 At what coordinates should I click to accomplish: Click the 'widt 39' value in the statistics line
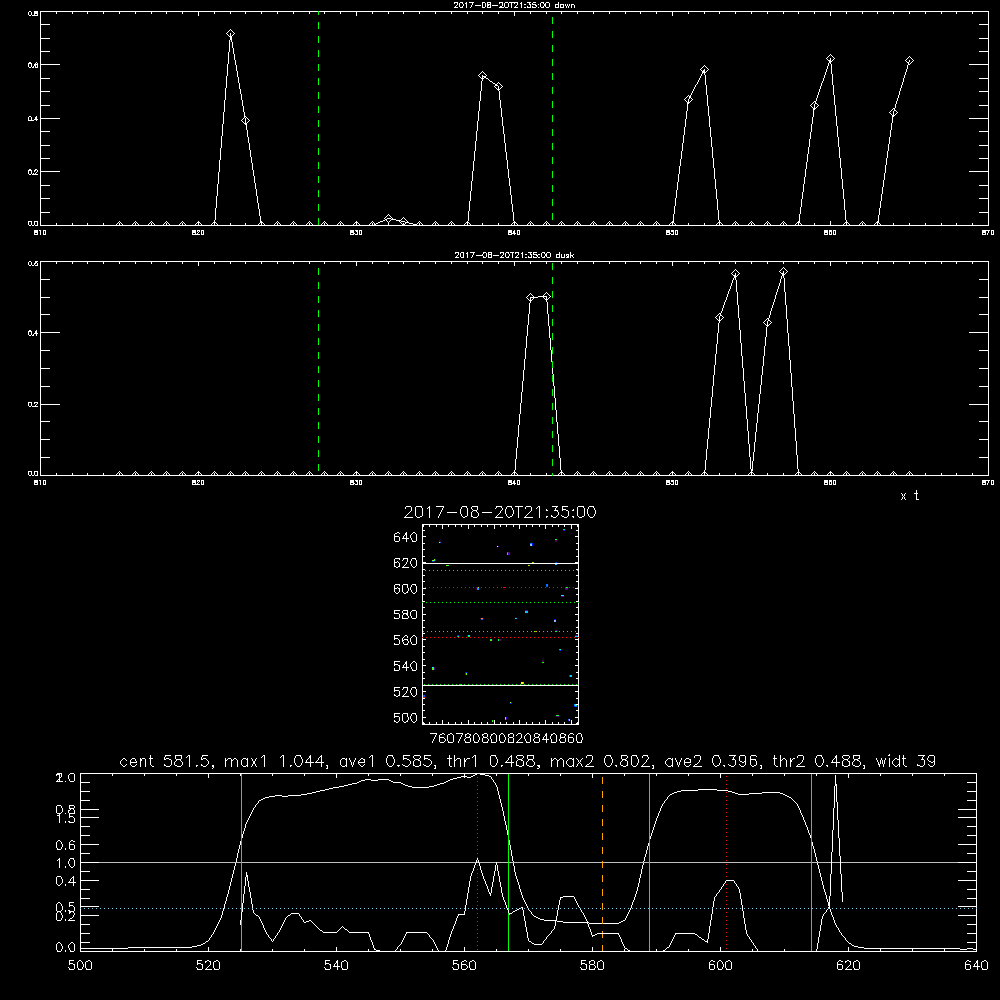(x=906, y=761)
